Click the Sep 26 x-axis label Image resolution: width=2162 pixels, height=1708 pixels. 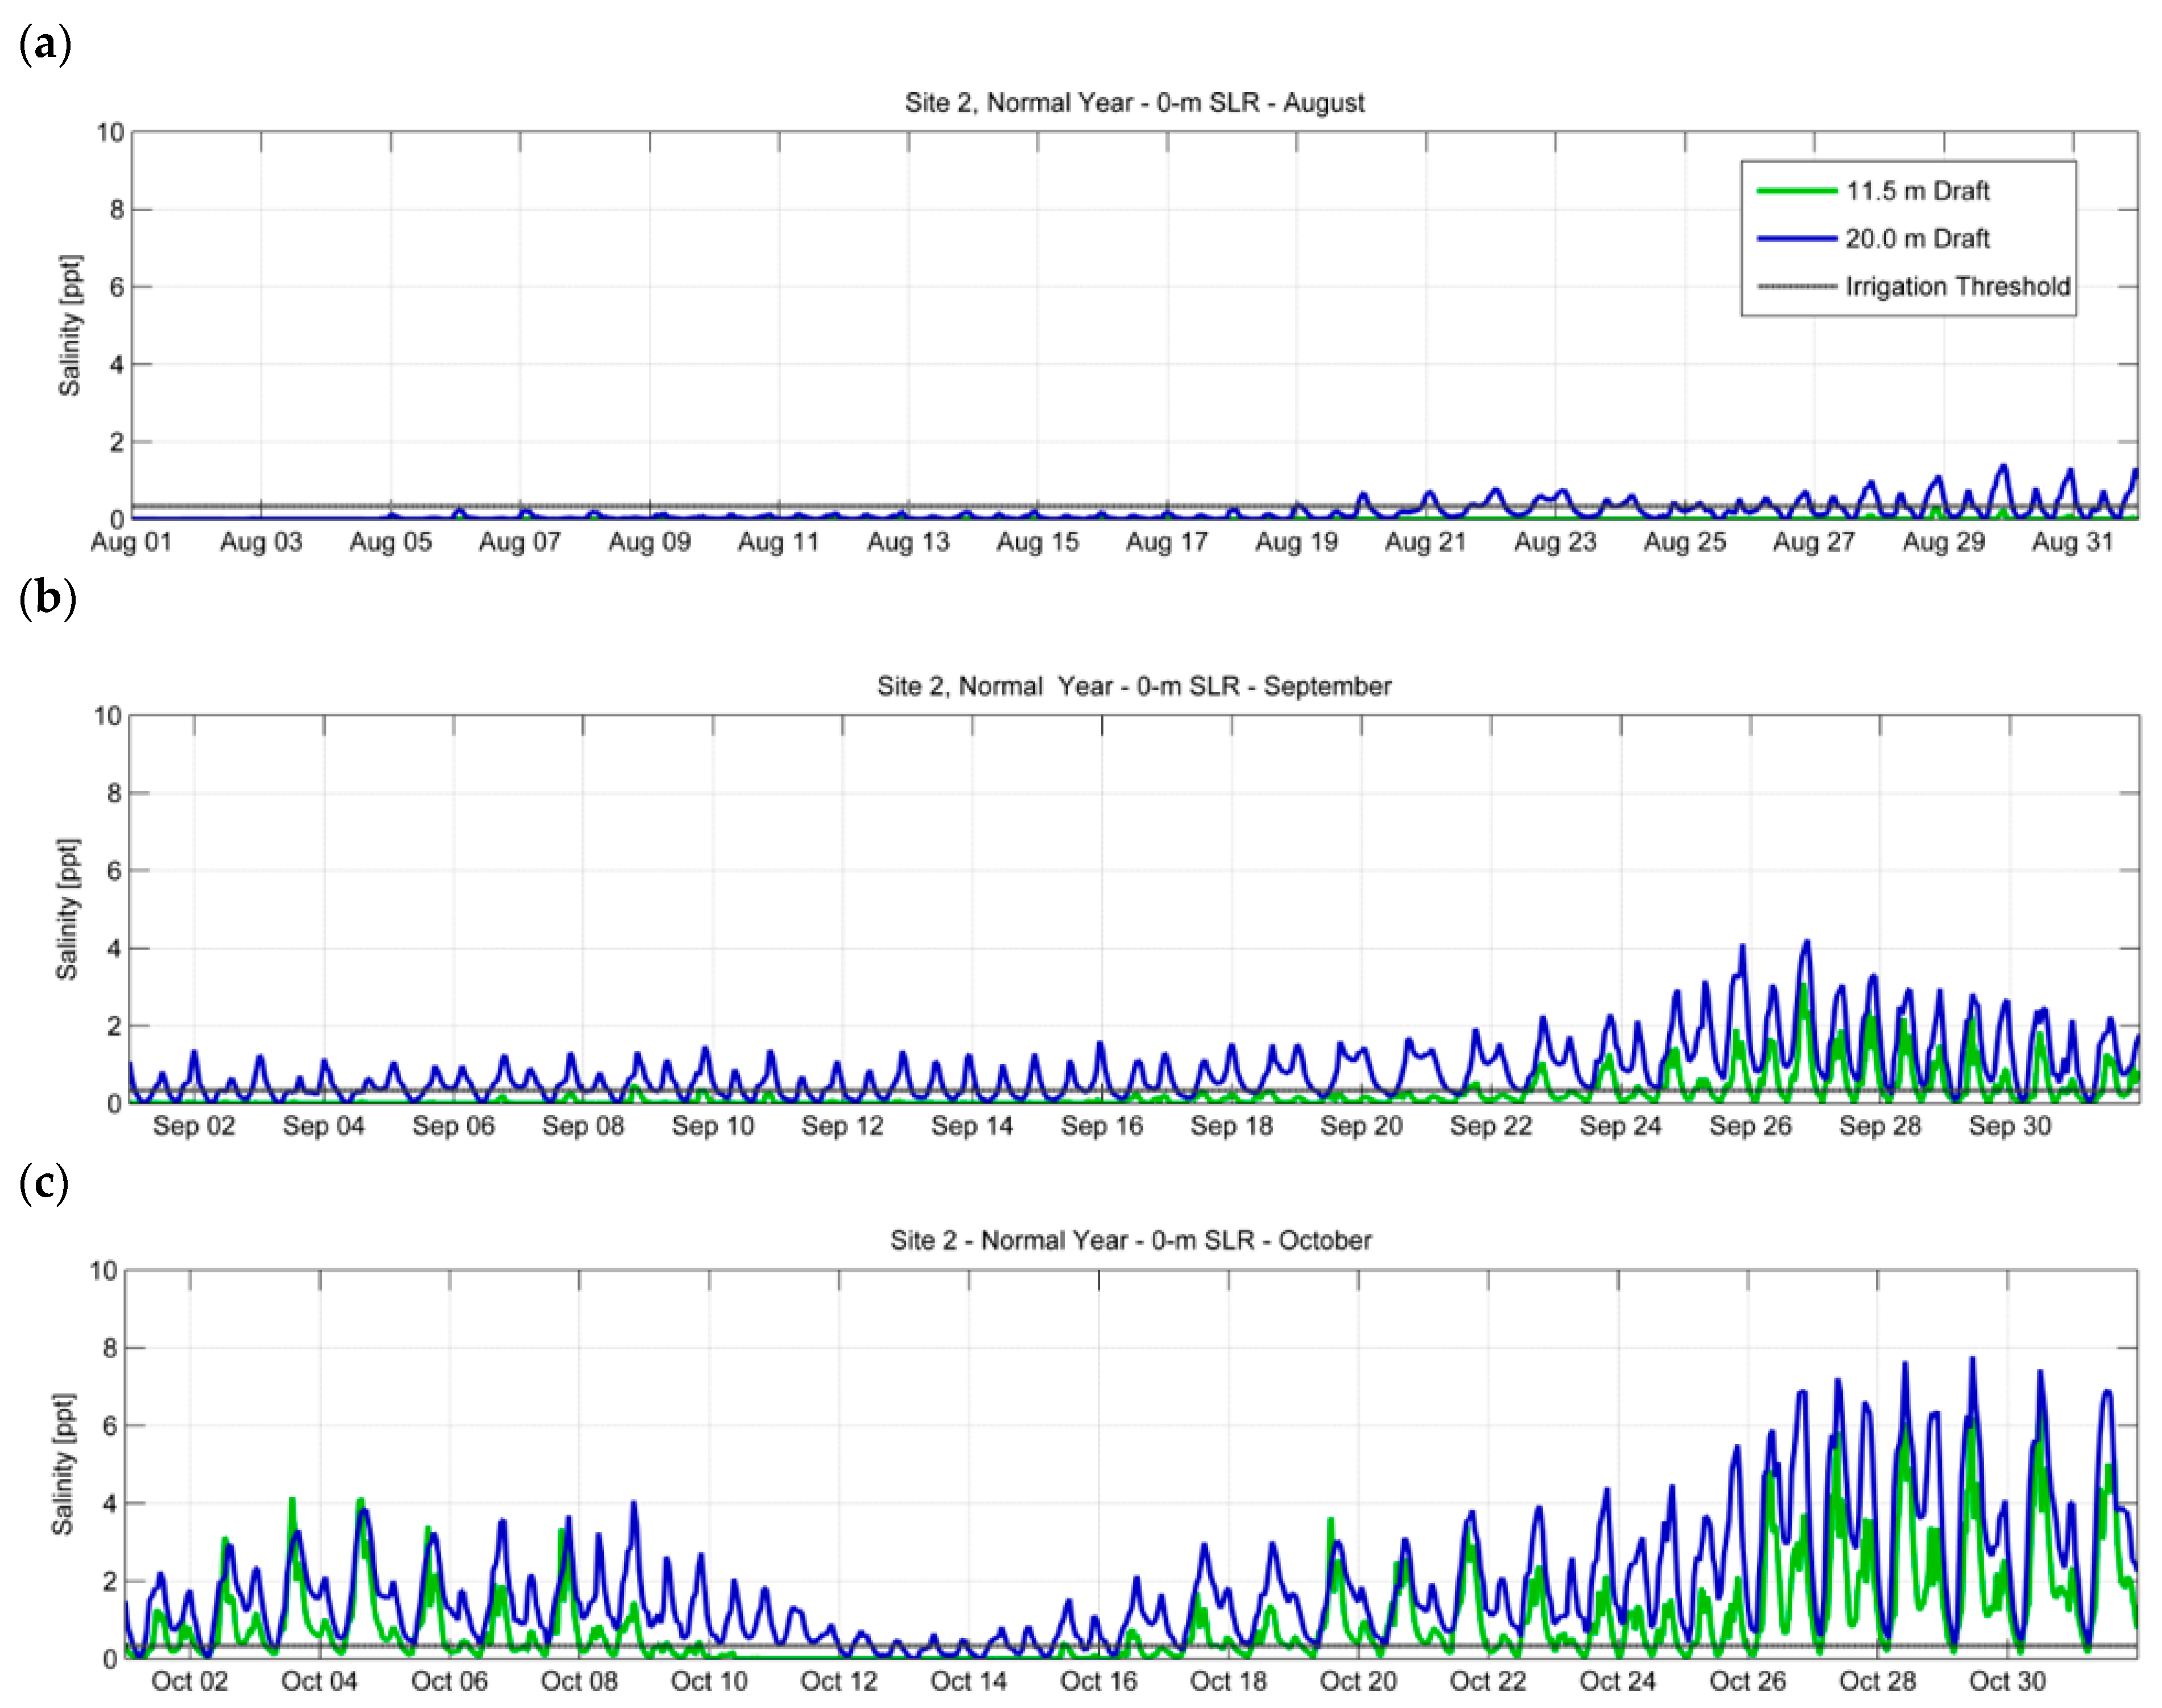[1750, 1126]
